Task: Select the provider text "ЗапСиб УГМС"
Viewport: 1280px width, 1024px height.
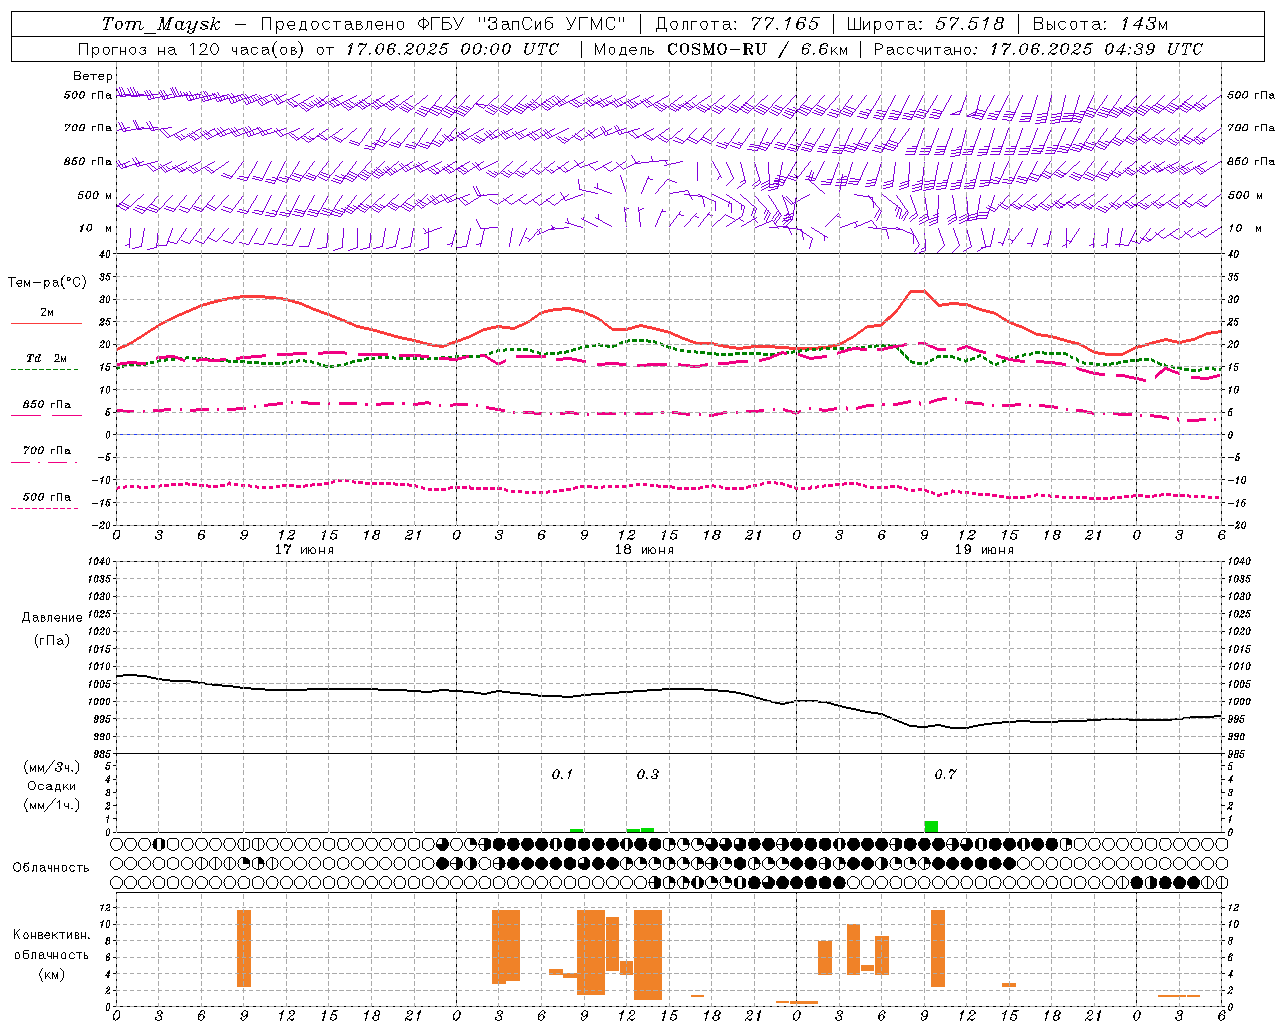Action: coord(554,24)
